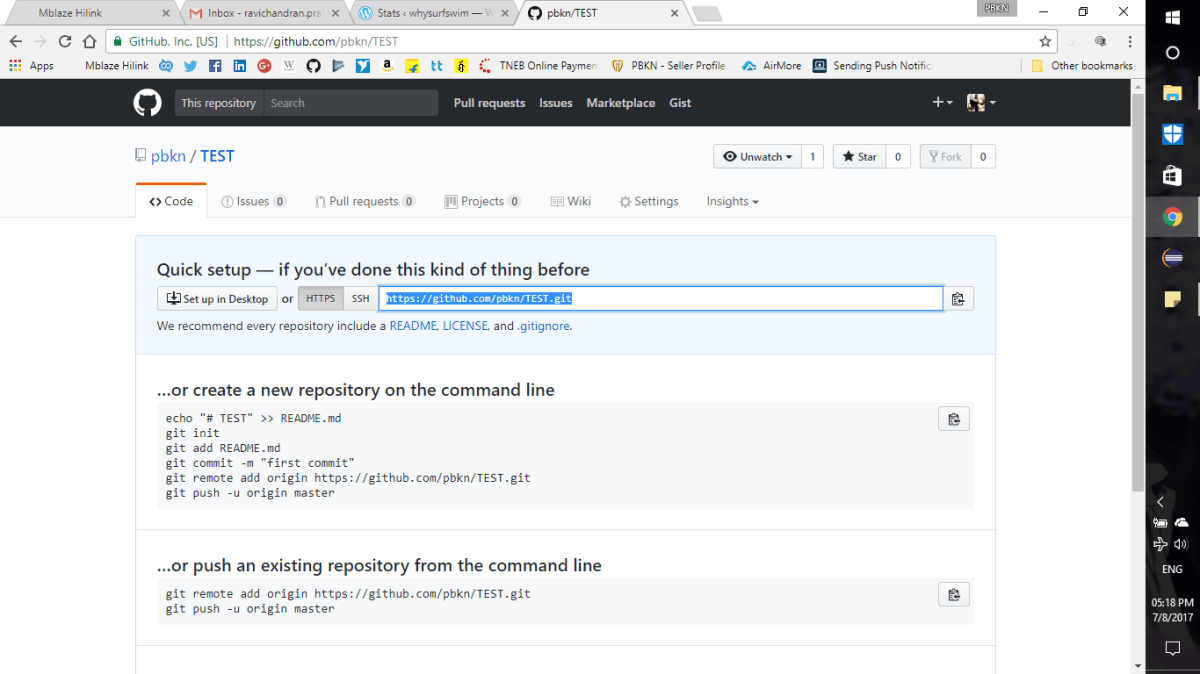Copy the new repository command line instructions

[x=953, y=418]
